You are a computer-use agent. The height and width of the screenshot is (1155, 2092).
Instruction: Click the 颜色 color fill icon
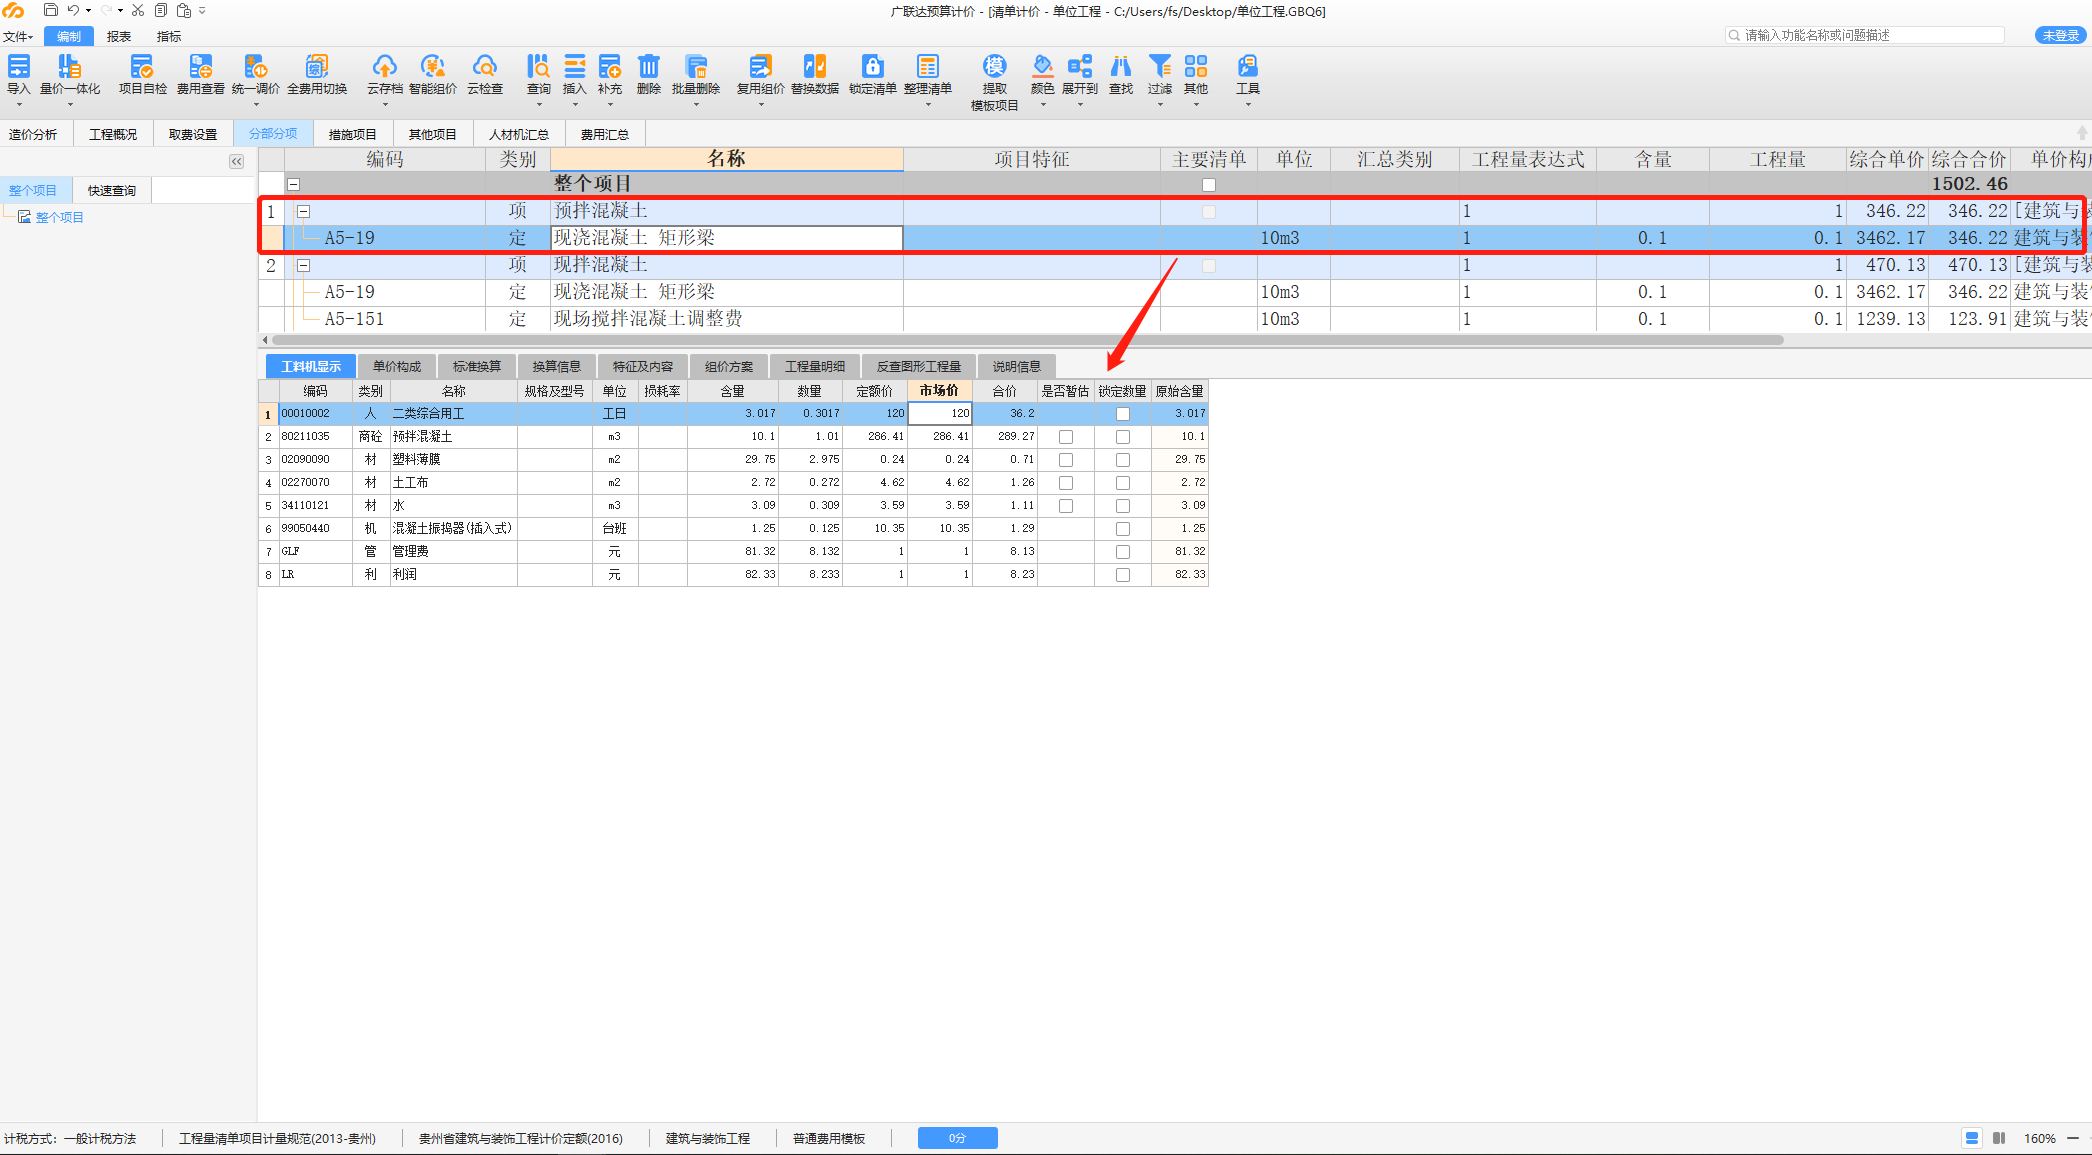[1043, 67]
